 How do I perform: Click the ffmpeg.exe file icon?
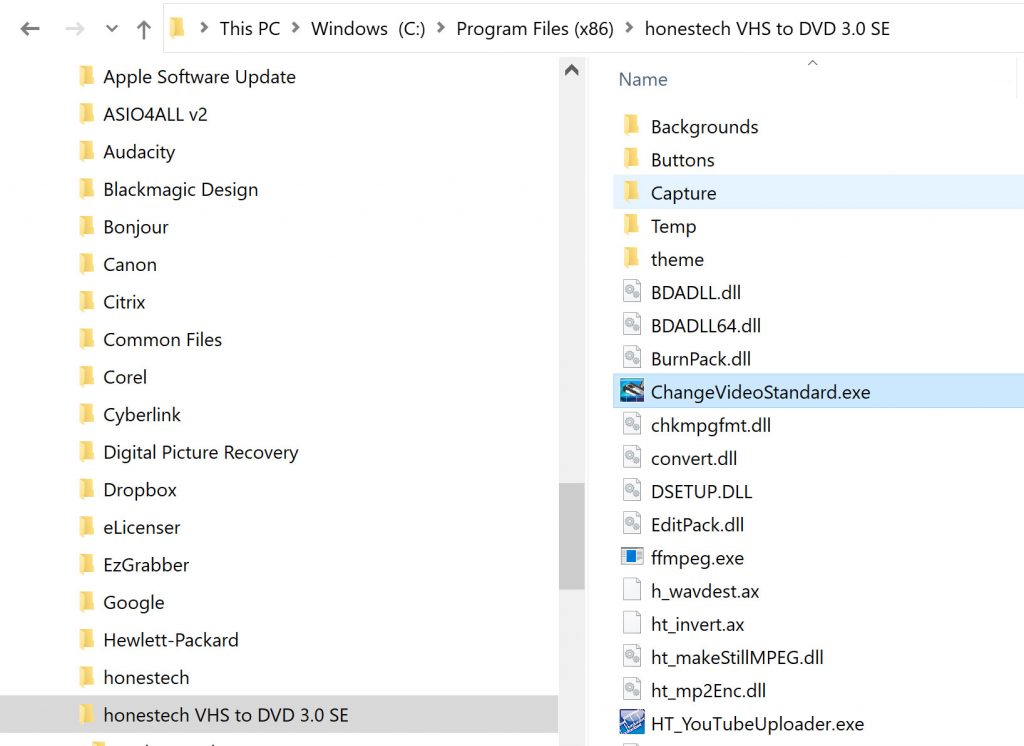tap(631, 557)
